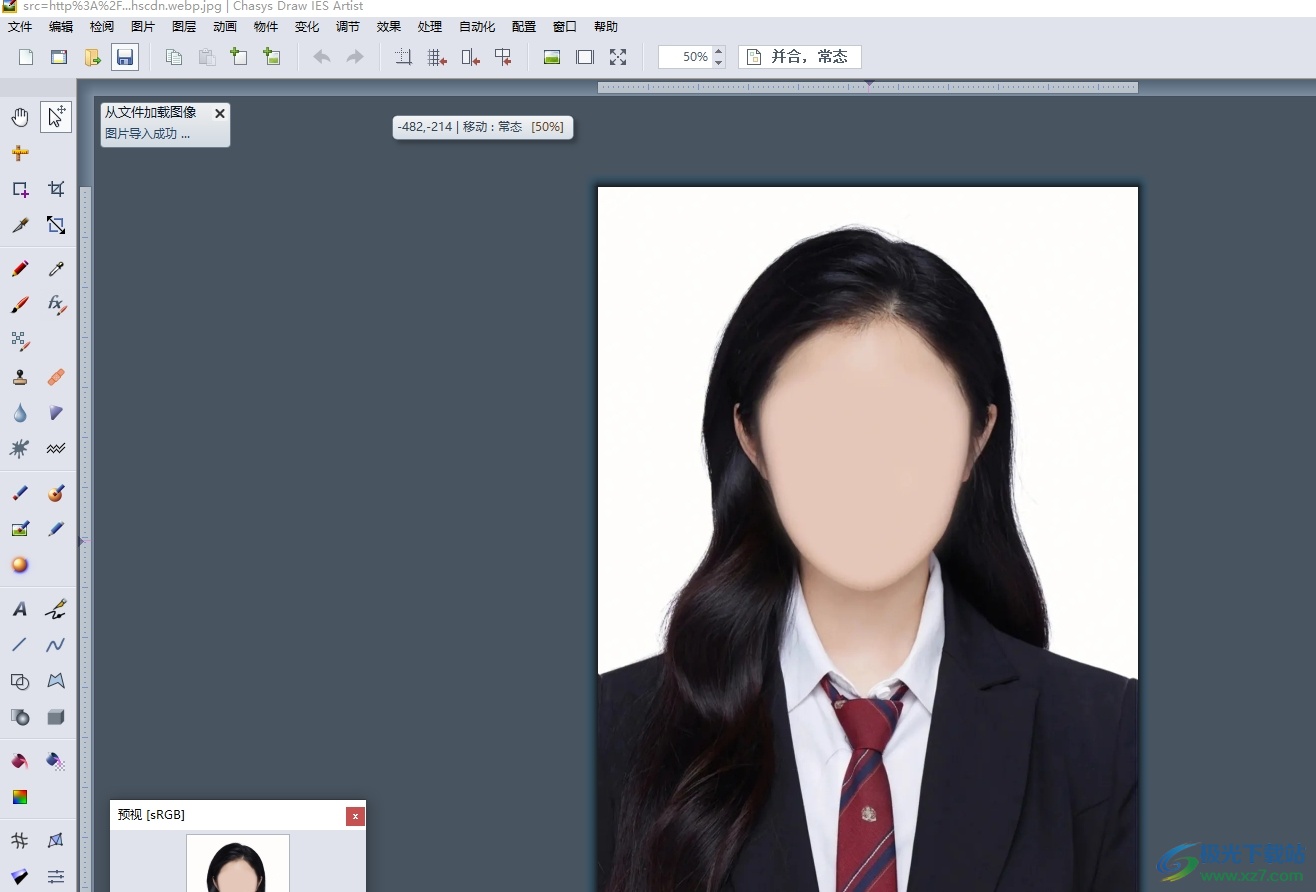Close the 预视 [sRGB] preview panel
Screen dimensions: 1316x892
(x=355, y=816)
